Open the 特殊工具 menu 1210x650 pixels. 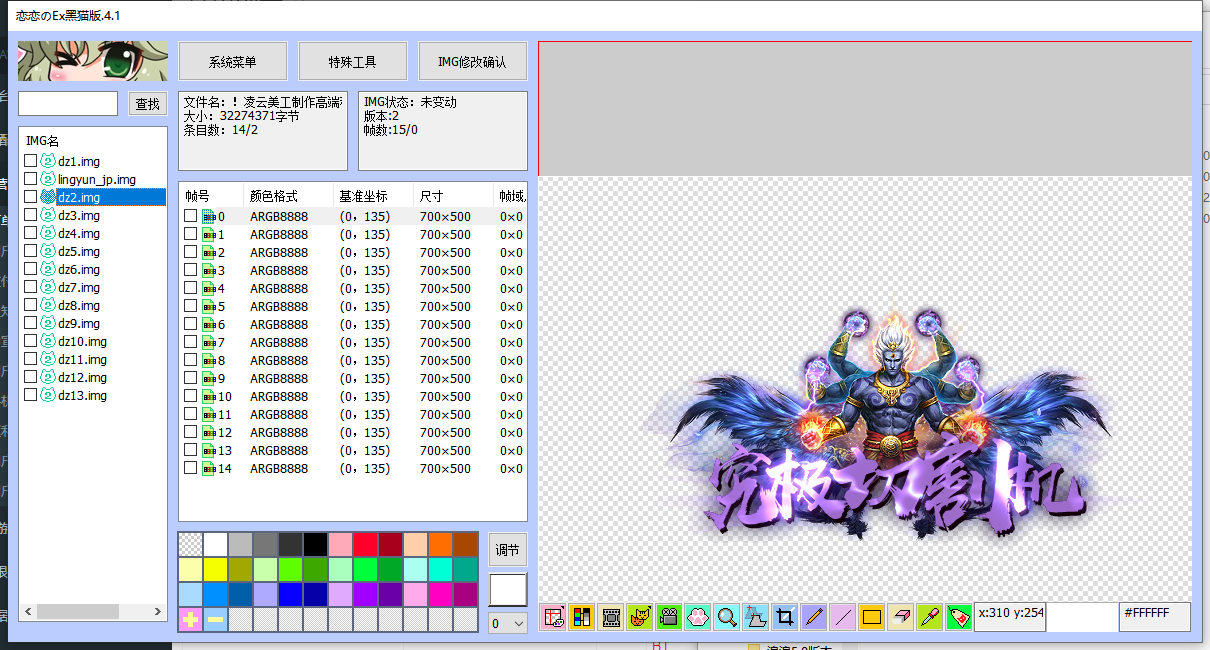point(352,60)
